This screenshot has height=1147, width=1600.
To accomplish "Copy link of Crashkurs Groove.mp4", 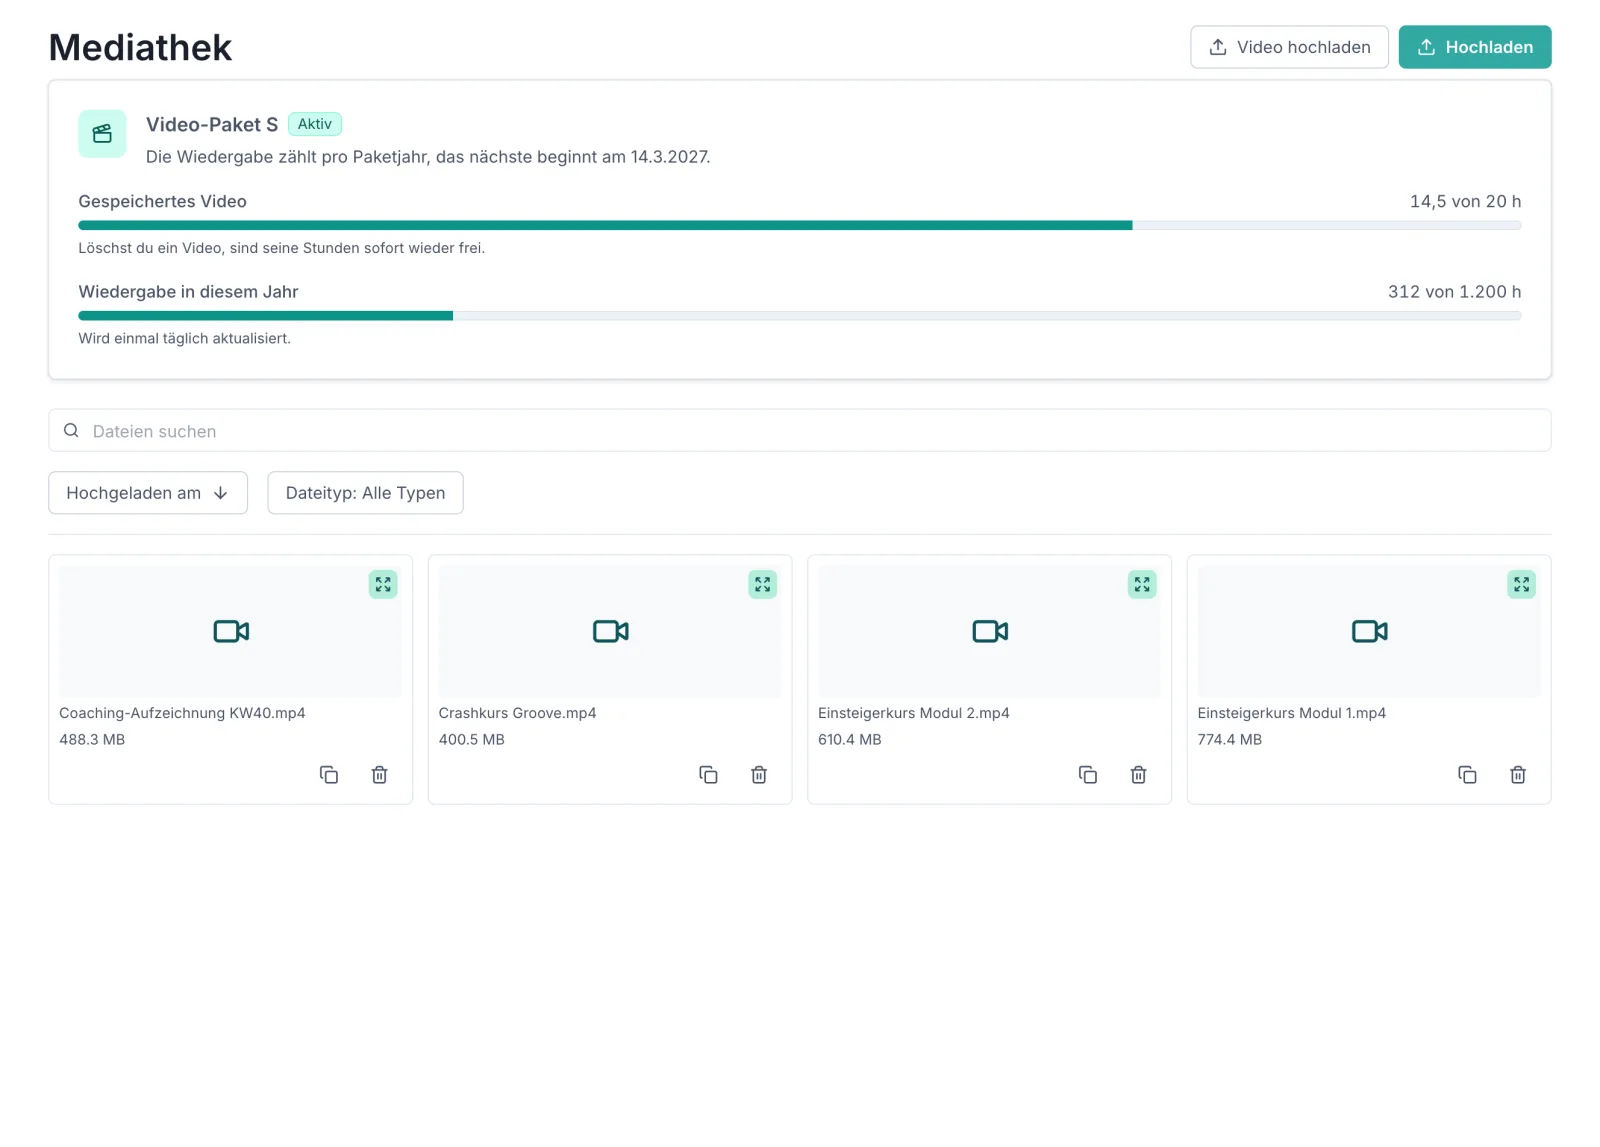I will point(708,775).
